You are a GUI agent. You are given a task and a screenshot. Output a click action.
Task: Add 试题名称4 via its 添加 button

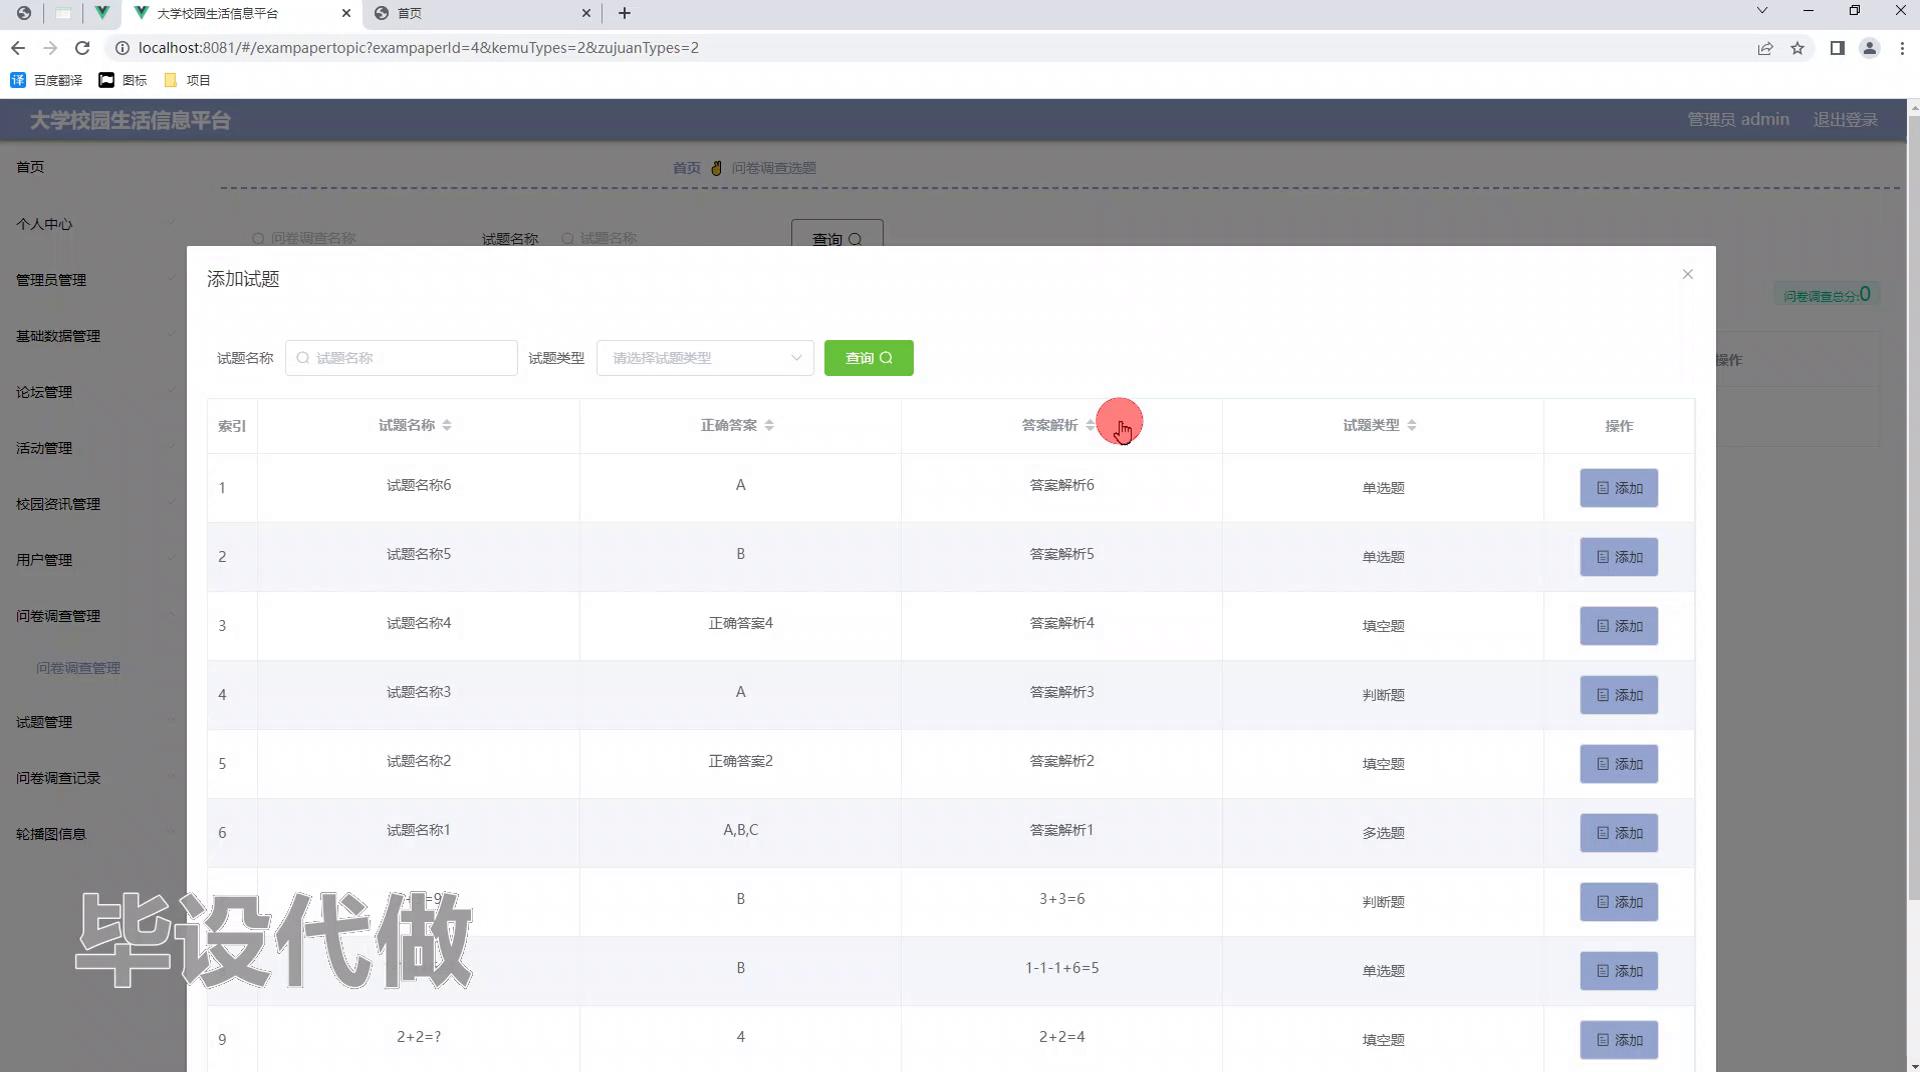coord(1618,626)
